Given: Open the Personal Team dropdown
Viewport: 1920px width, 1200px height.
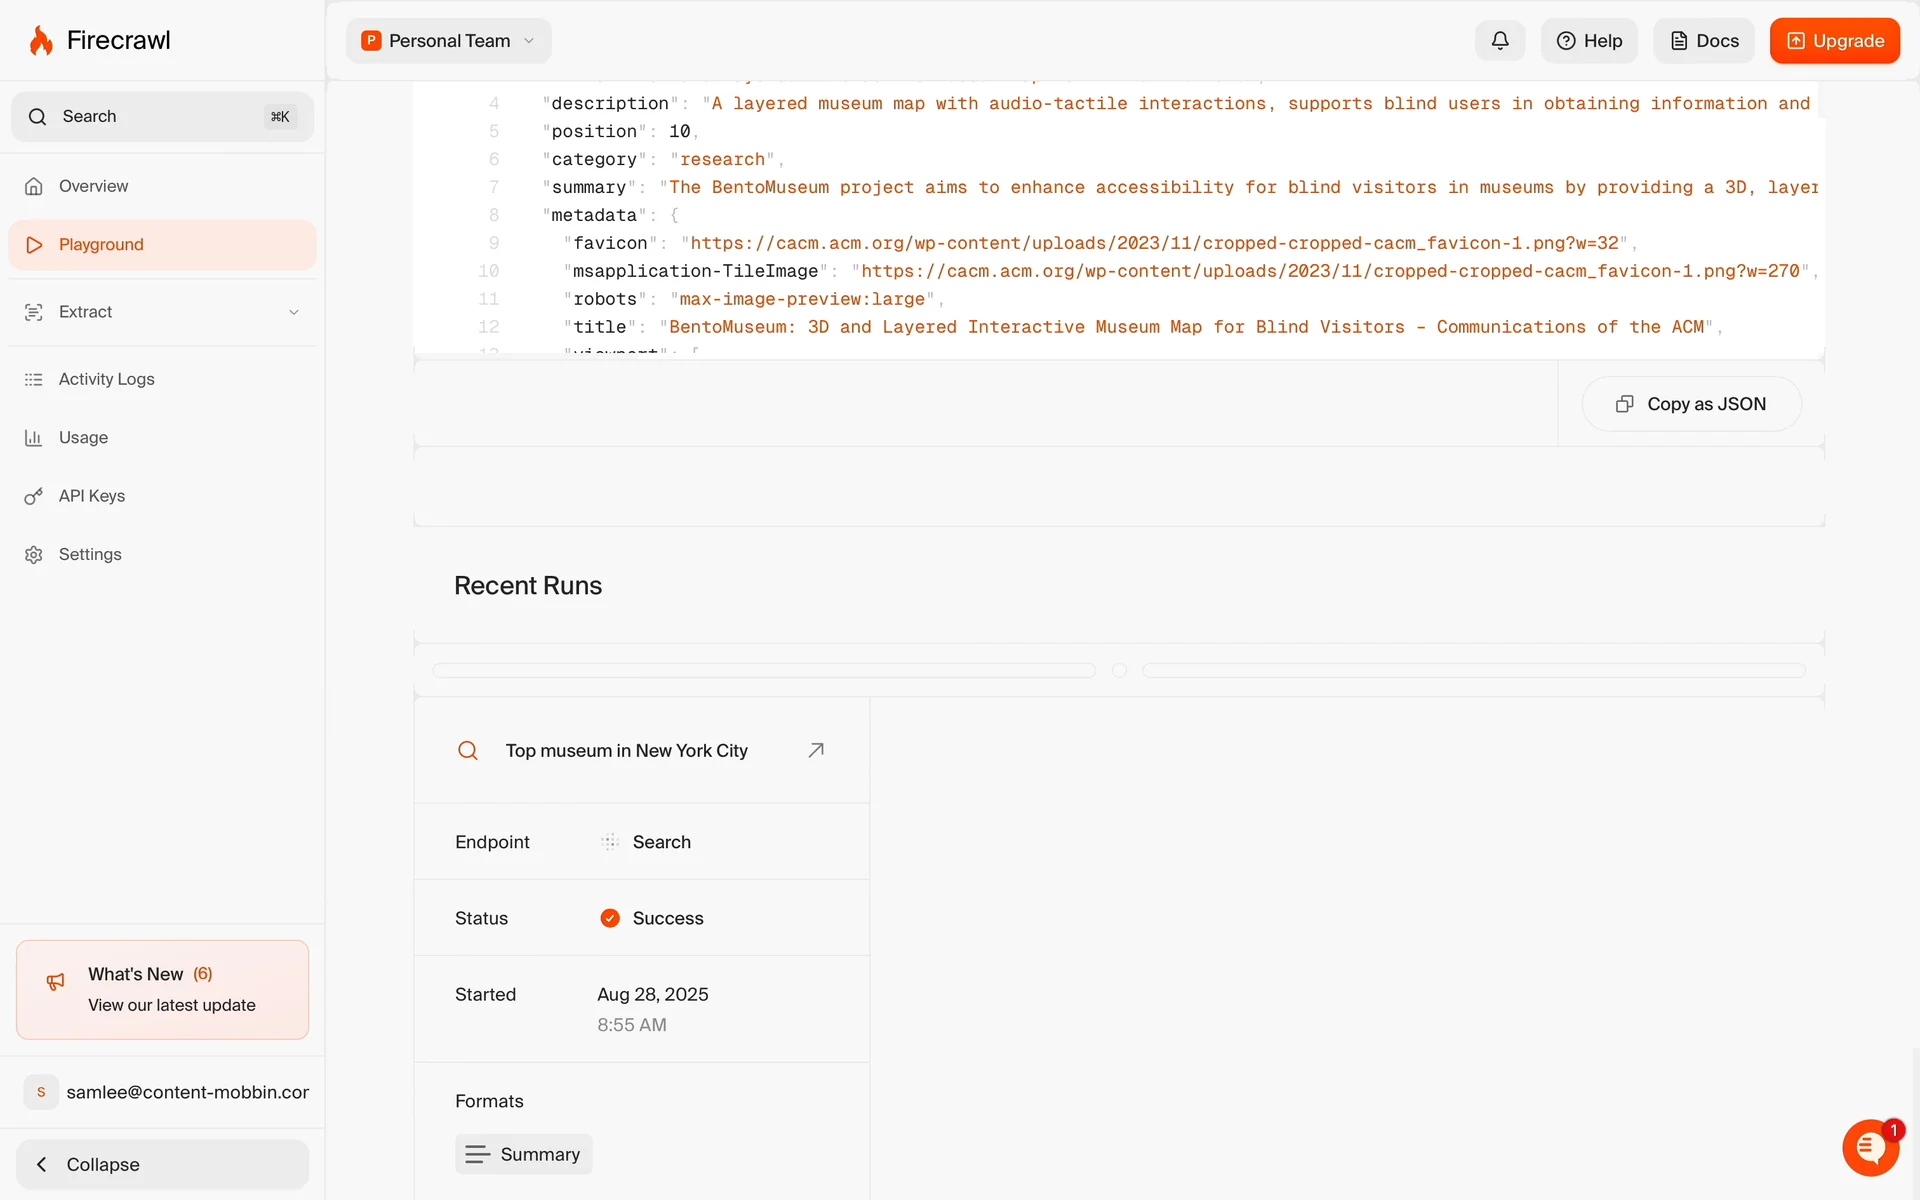Looking at the screenshot, I should [449, 41].
